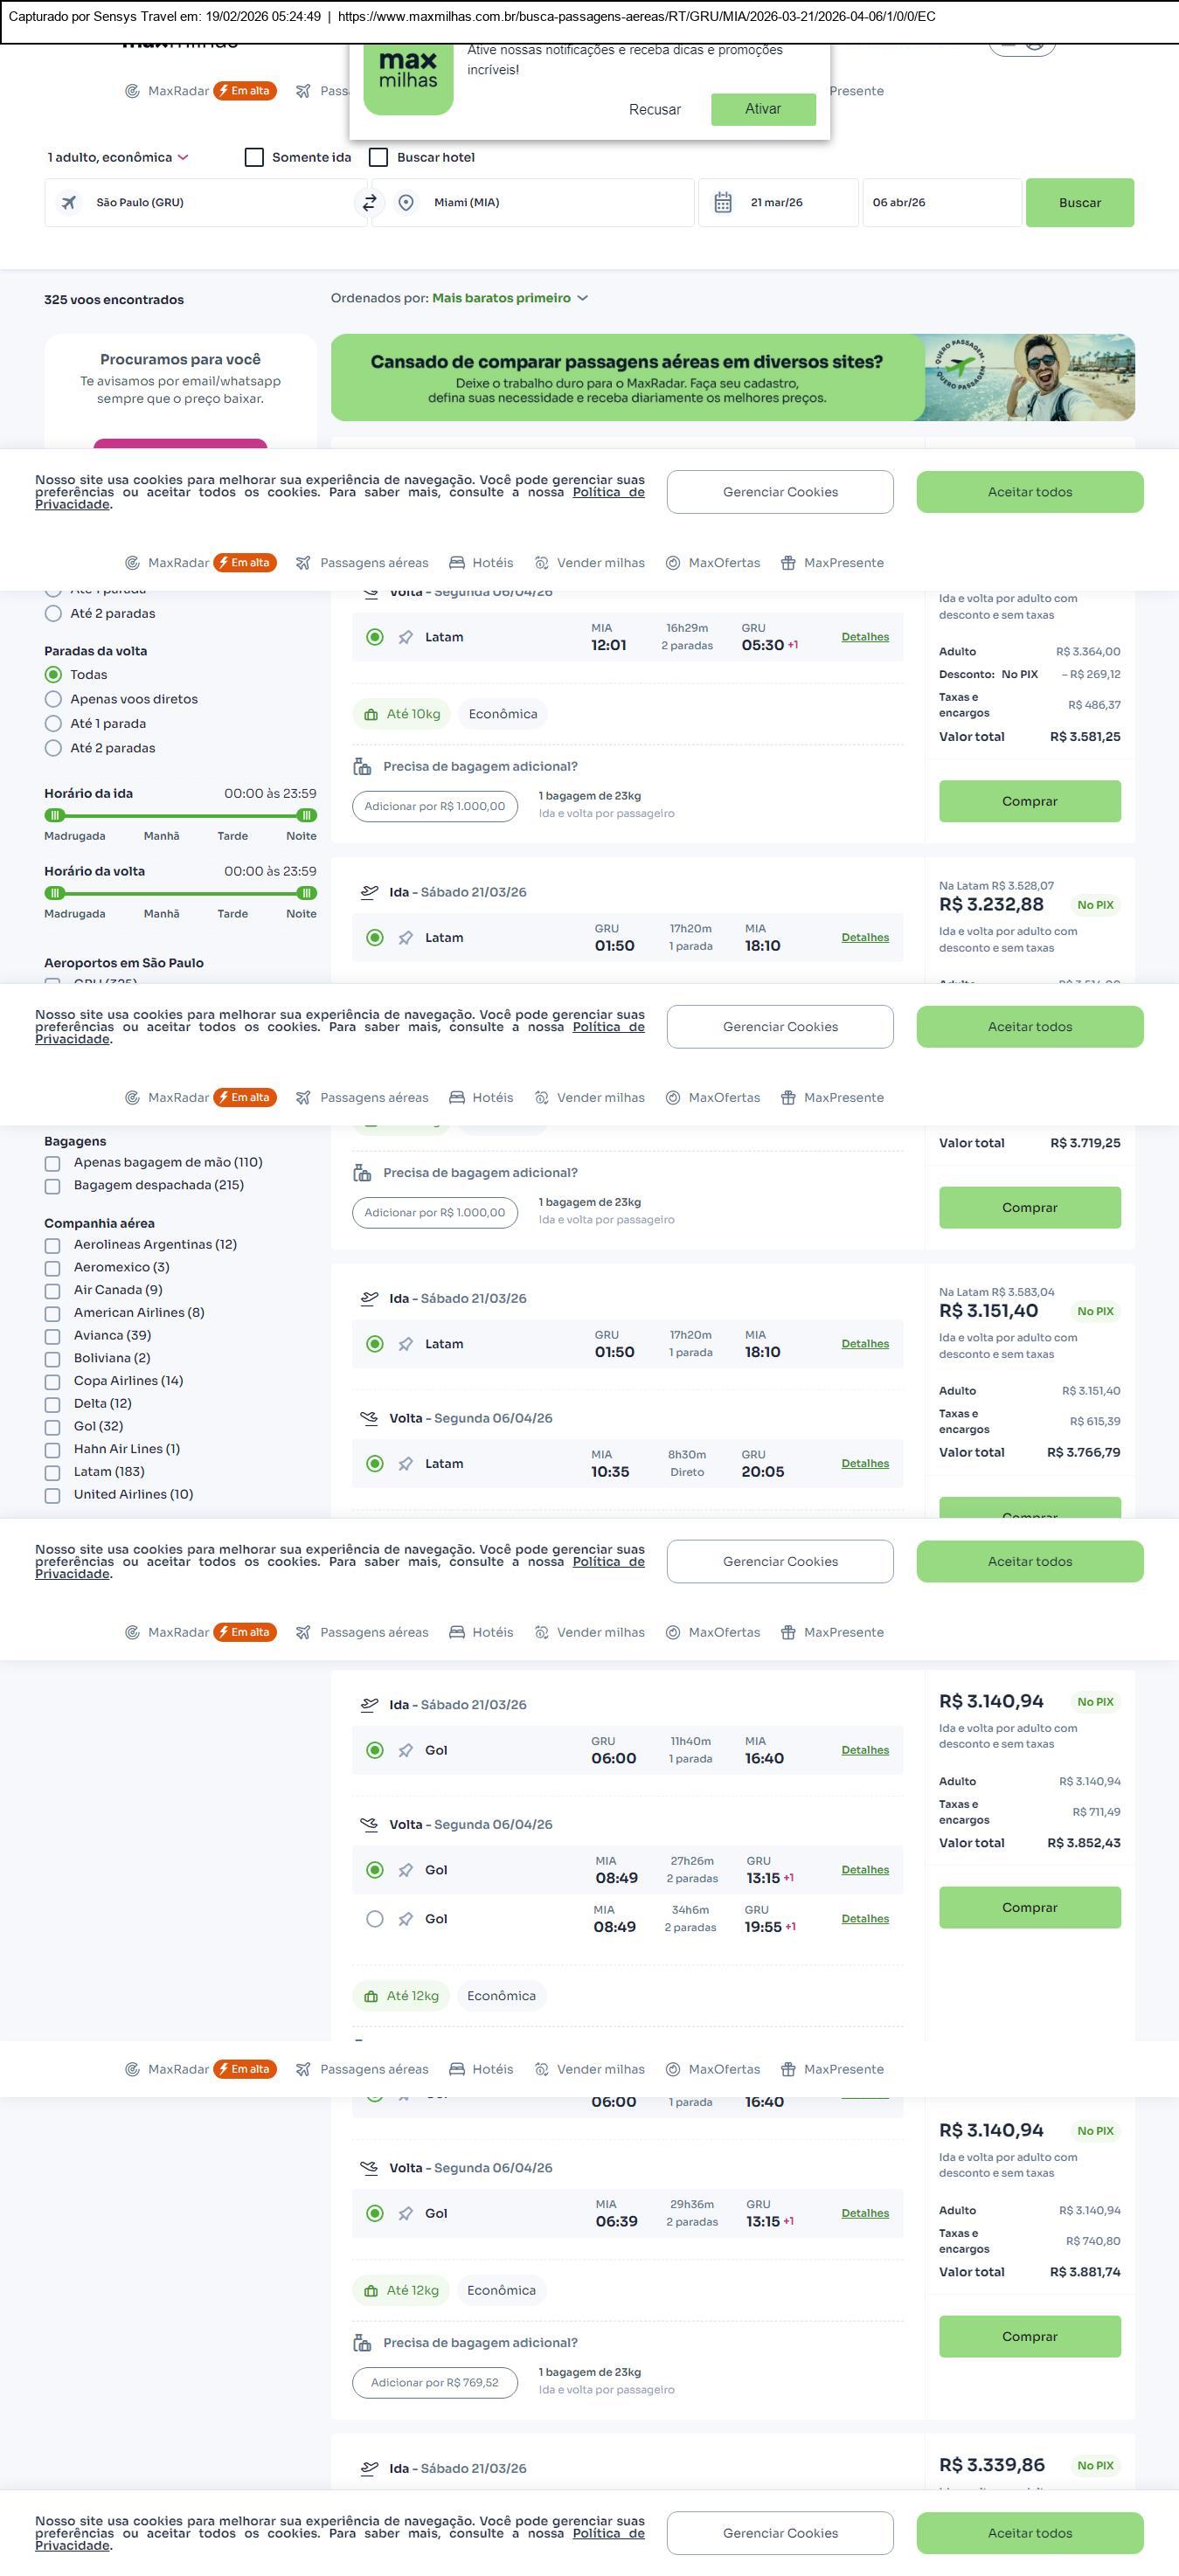1179x2576 pixels.
Task: Open the 06 abr/26 return date picker
Action: click(940, 203)
